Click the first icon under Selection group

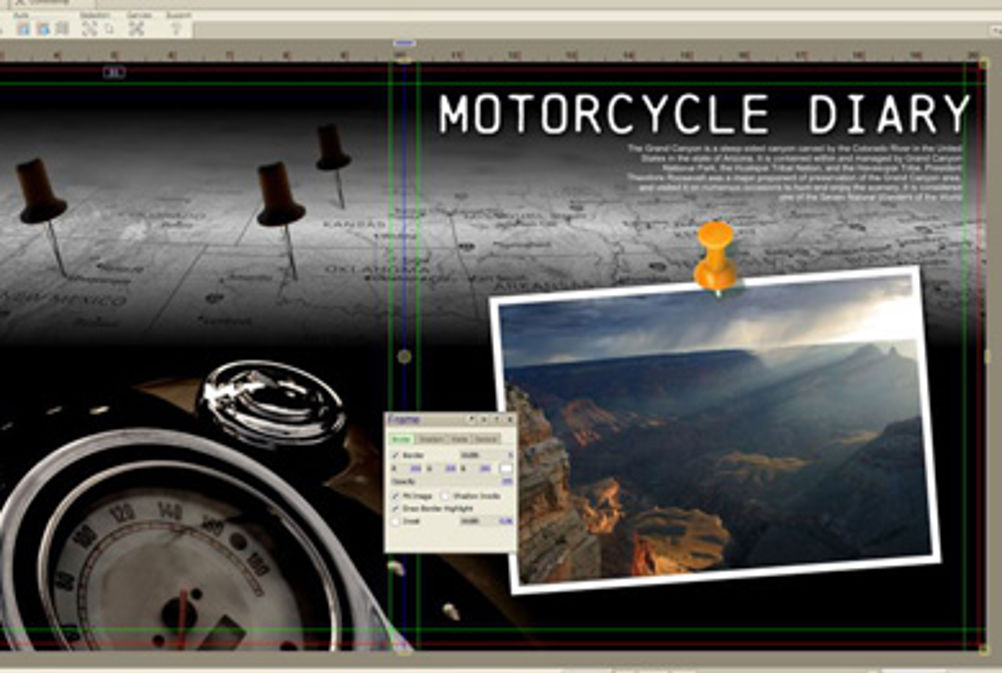click(x=90, y=29)
